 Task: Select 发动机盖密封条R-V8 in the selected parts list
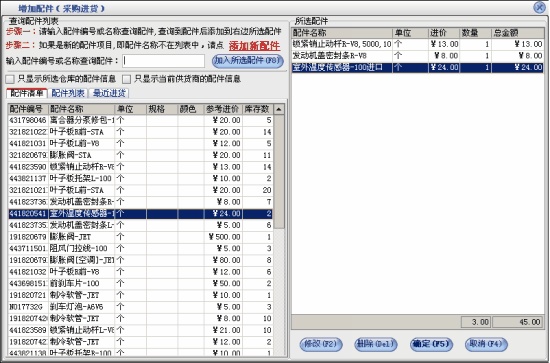(x=417, y=56)
